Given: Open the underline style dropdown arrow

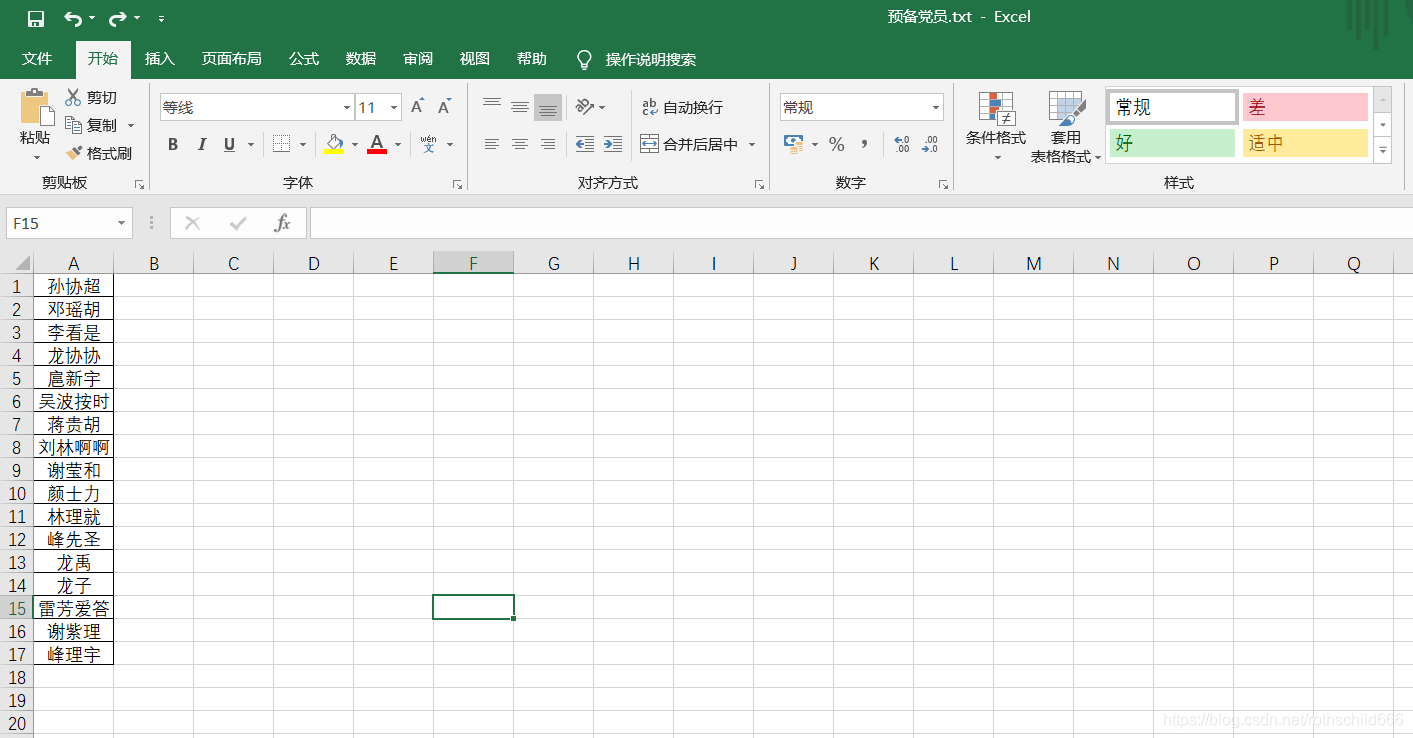Looking at the screenshot, I should click(249, 144).
